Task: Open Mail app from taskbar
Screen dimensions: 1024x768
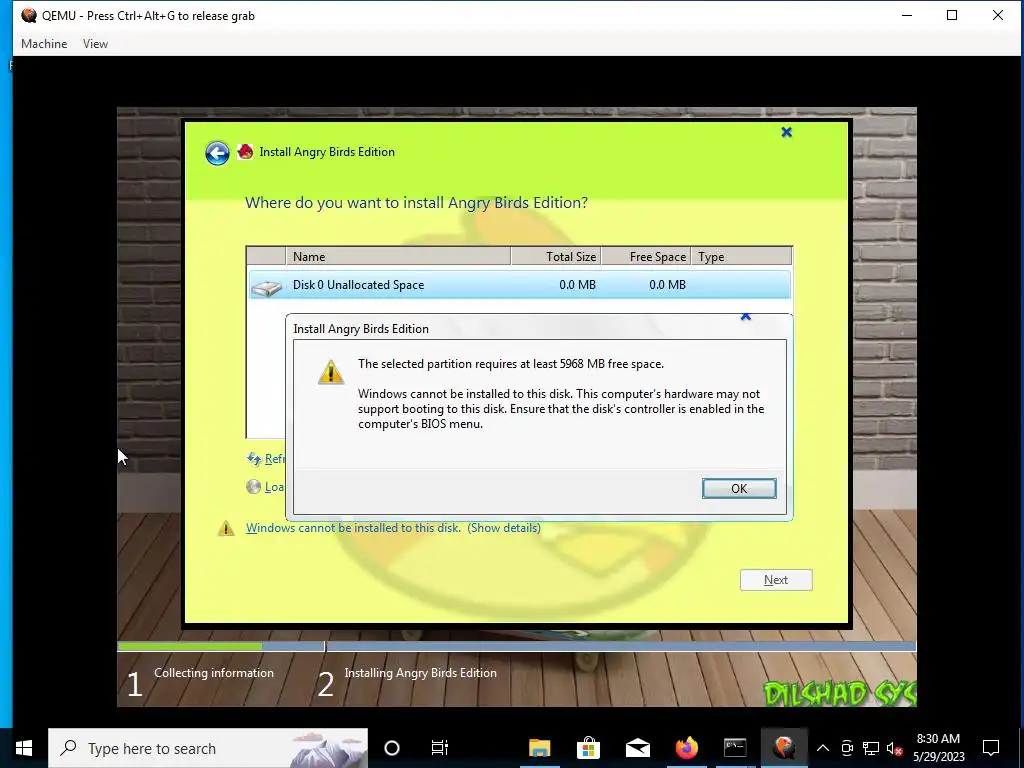Action: click(637, 748)
